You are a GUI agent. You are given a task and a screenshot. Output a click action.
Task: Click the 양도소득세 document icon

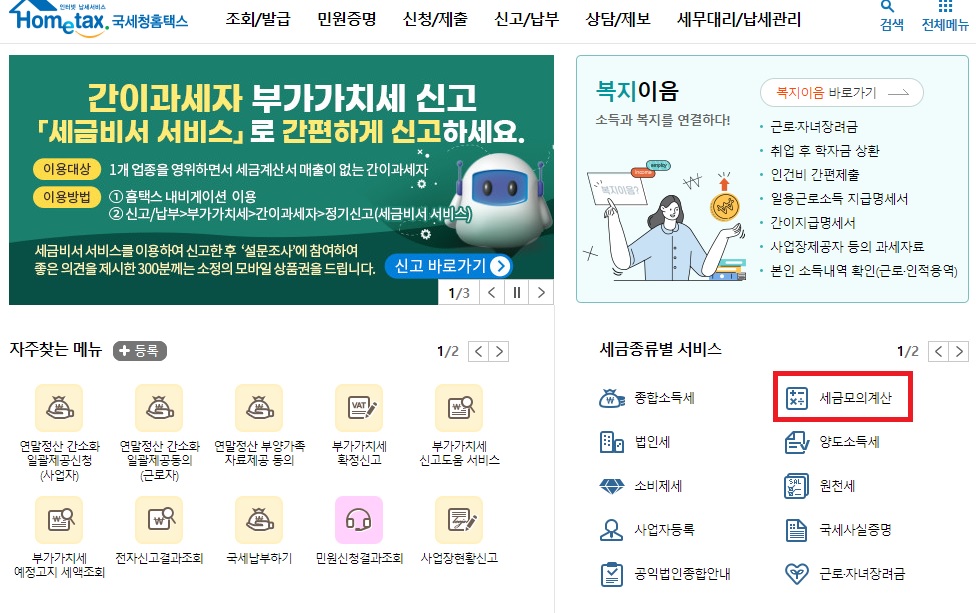797,442
